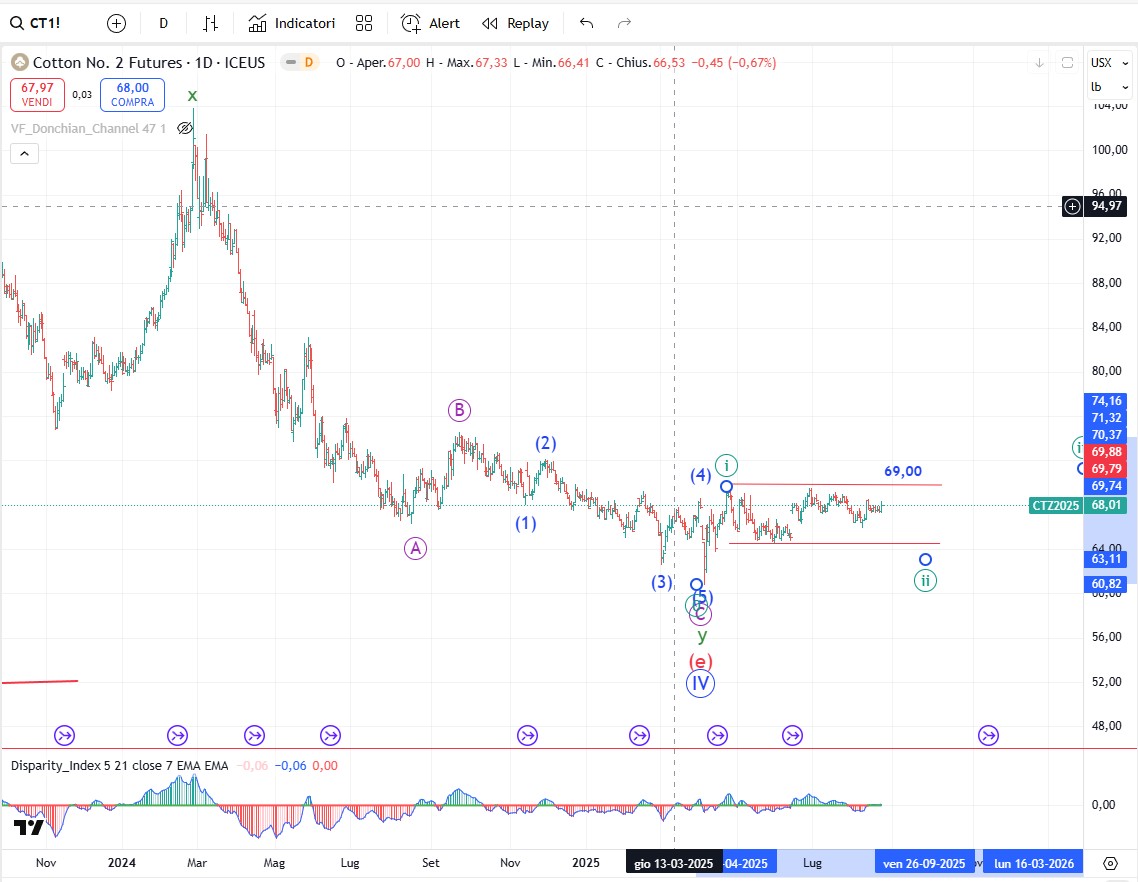1138x882 pixels.
Task: Open the D timeframe interval selector
Action: pyautogui.click(x=164, y=23)
